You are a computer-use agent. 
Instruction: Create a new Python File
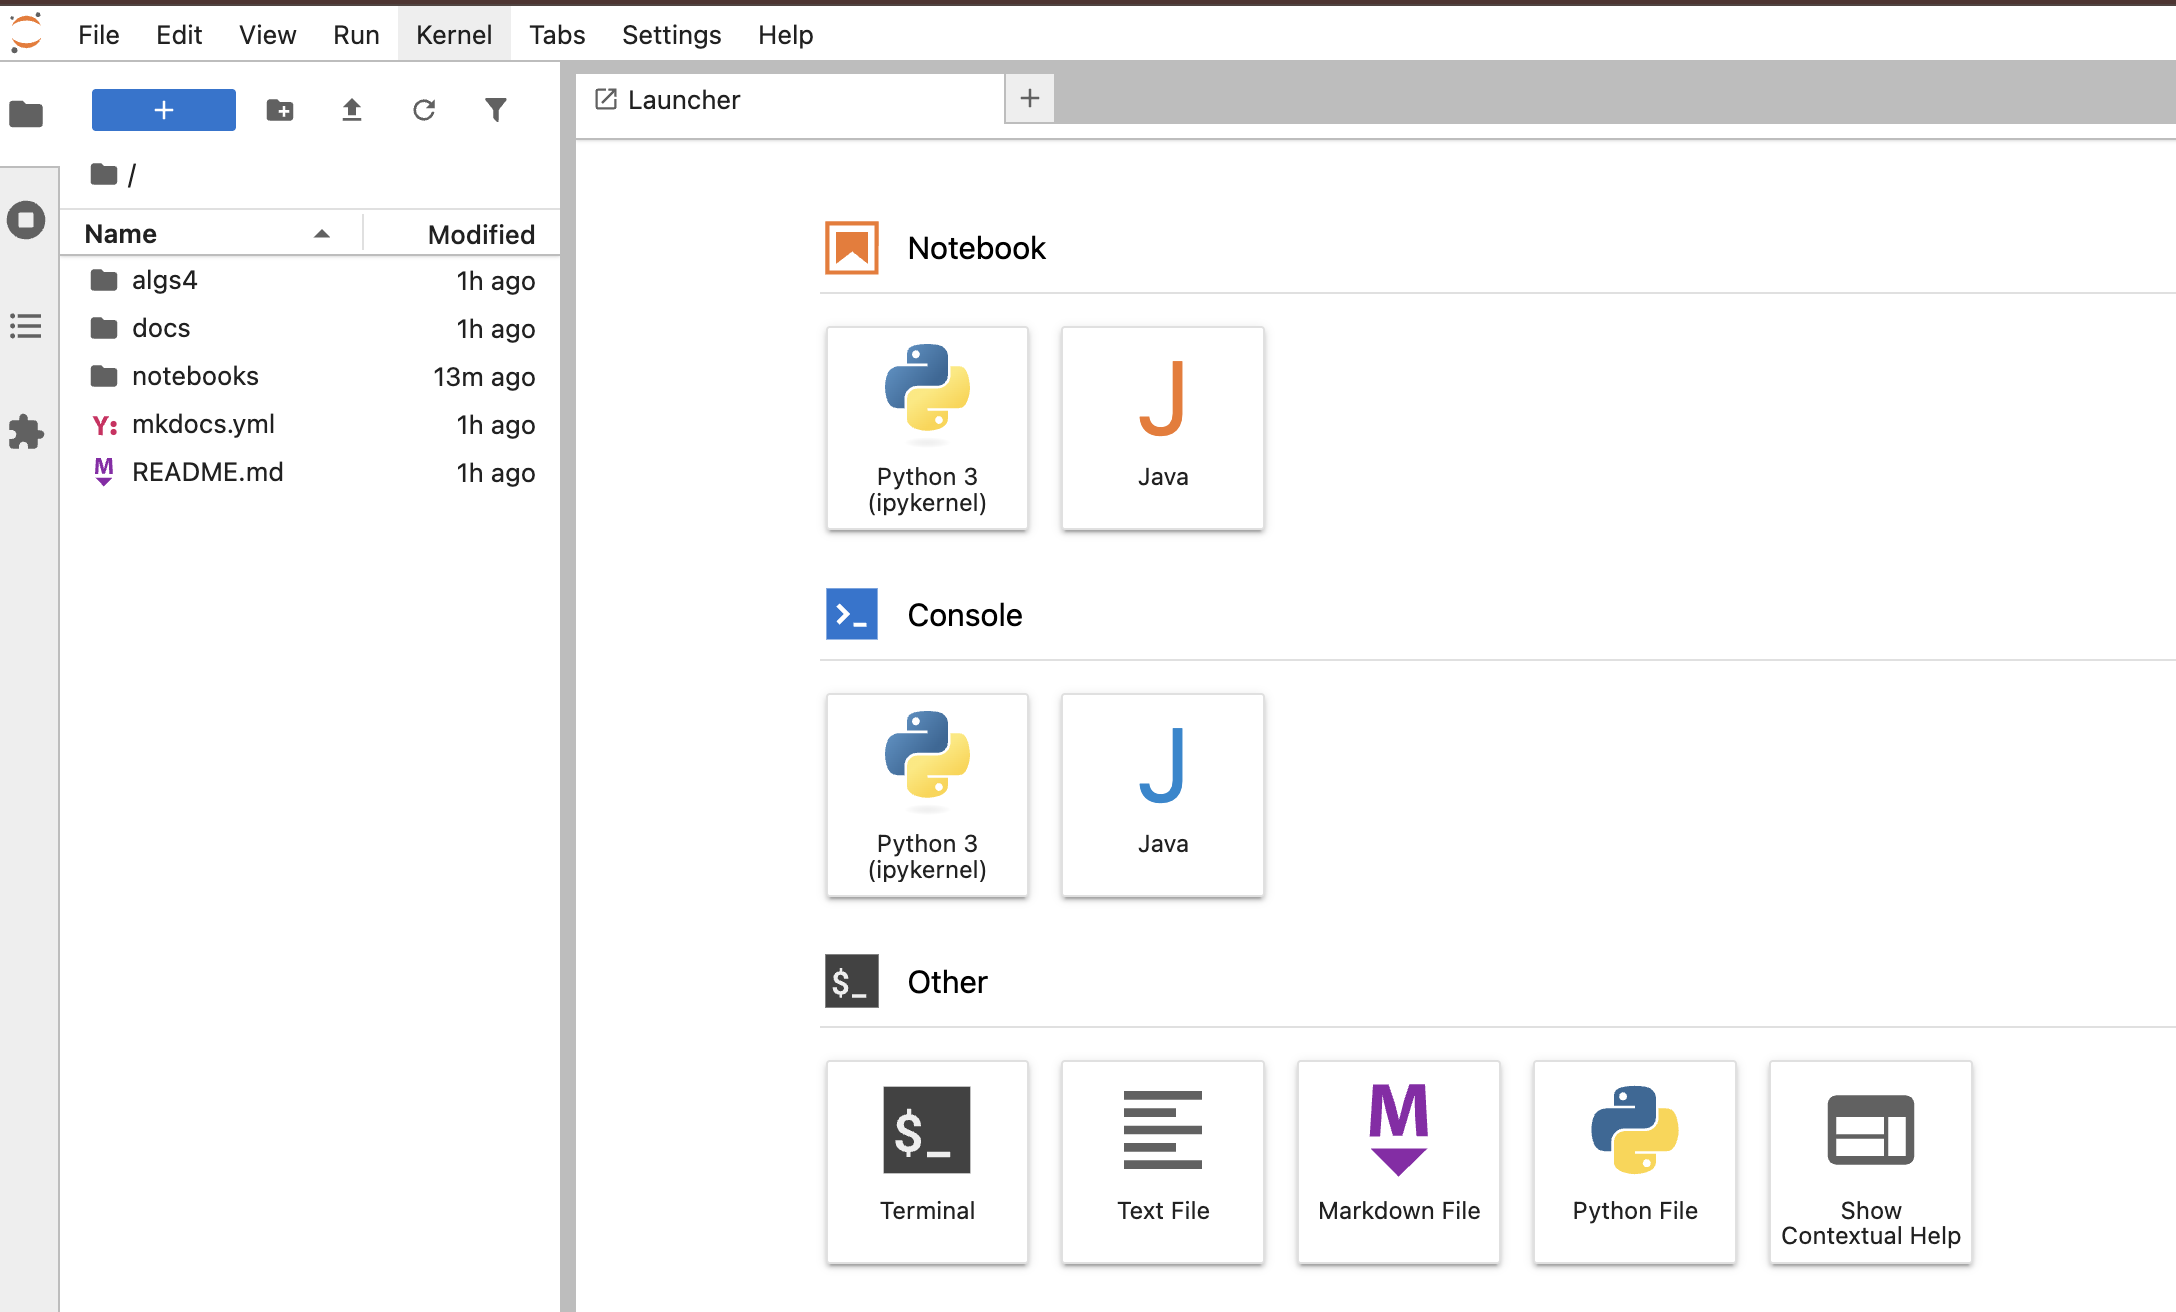point(1635,1162)
